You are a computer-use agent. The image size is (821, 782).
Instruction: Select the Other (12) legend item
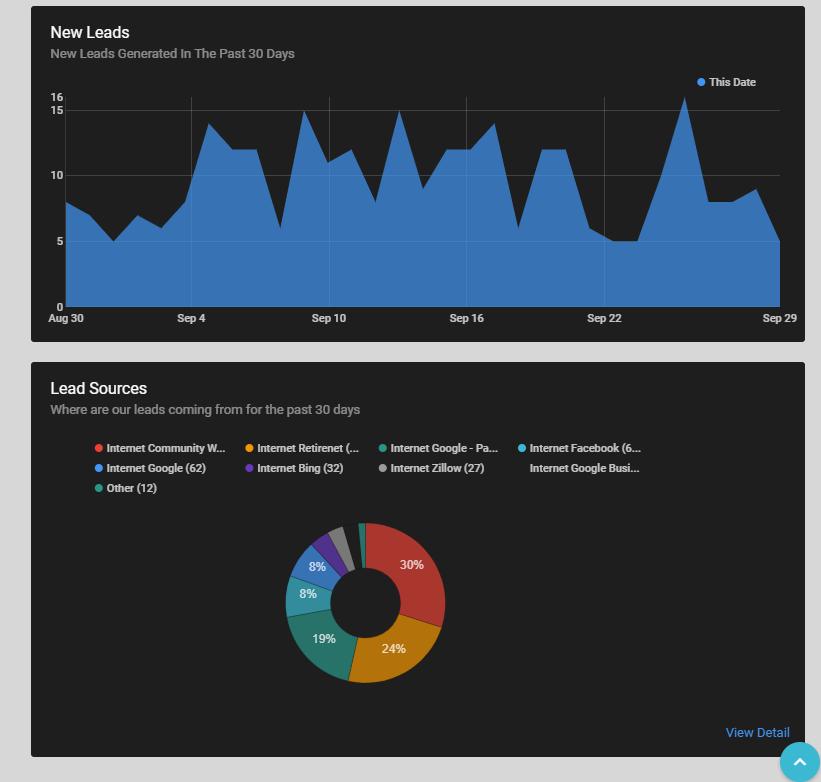tap(126, 488)
